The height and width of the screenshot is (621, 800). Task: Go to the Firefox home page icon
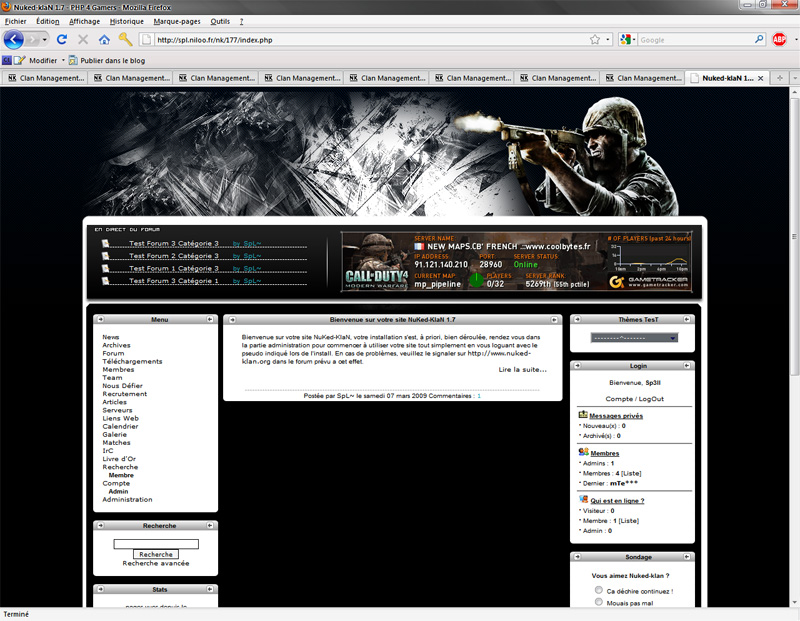tap(104, 40)
